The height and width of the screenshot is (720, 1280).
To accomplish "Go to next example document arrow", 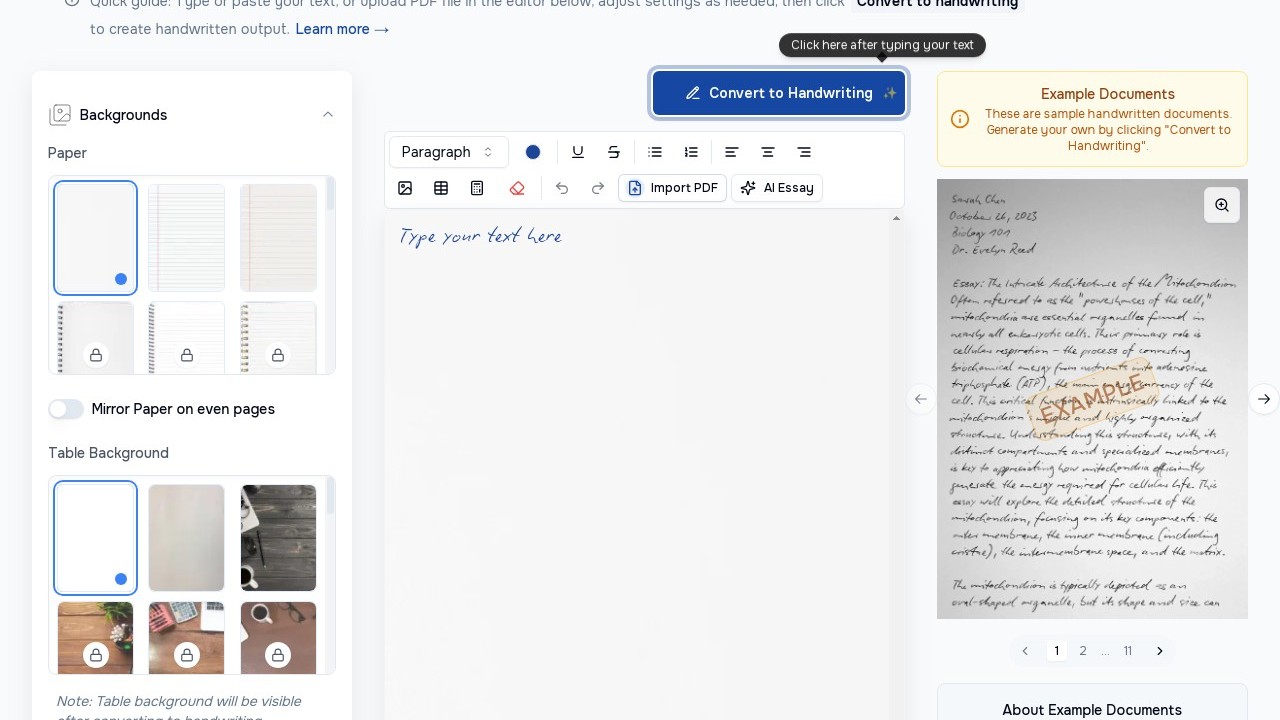I will pyautogui.click(x=1264, y=399).
